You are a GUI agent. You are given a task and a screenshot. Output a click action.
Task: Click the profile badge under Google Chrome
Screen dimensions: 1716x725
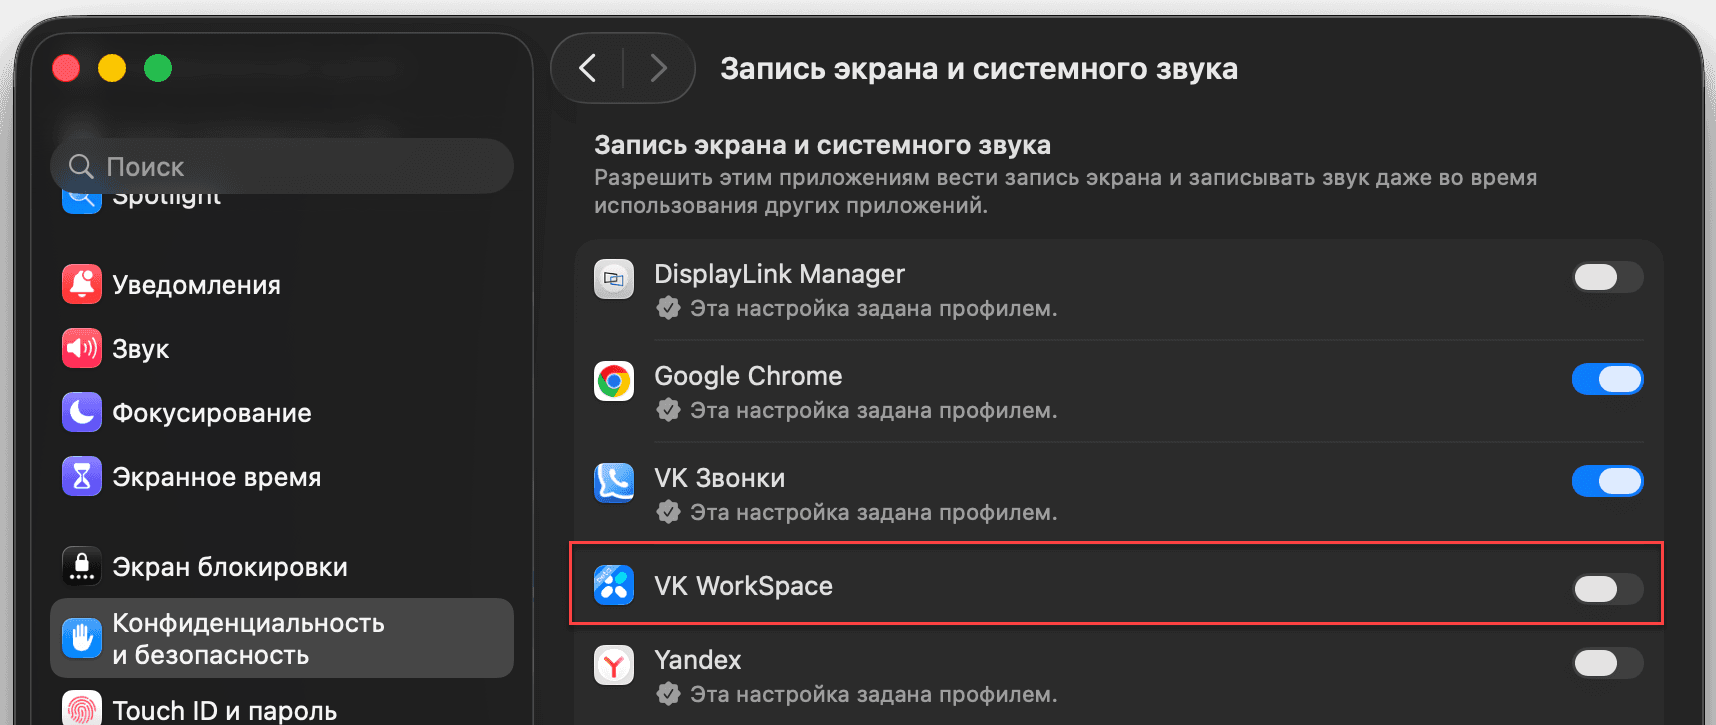click(668, 410)
